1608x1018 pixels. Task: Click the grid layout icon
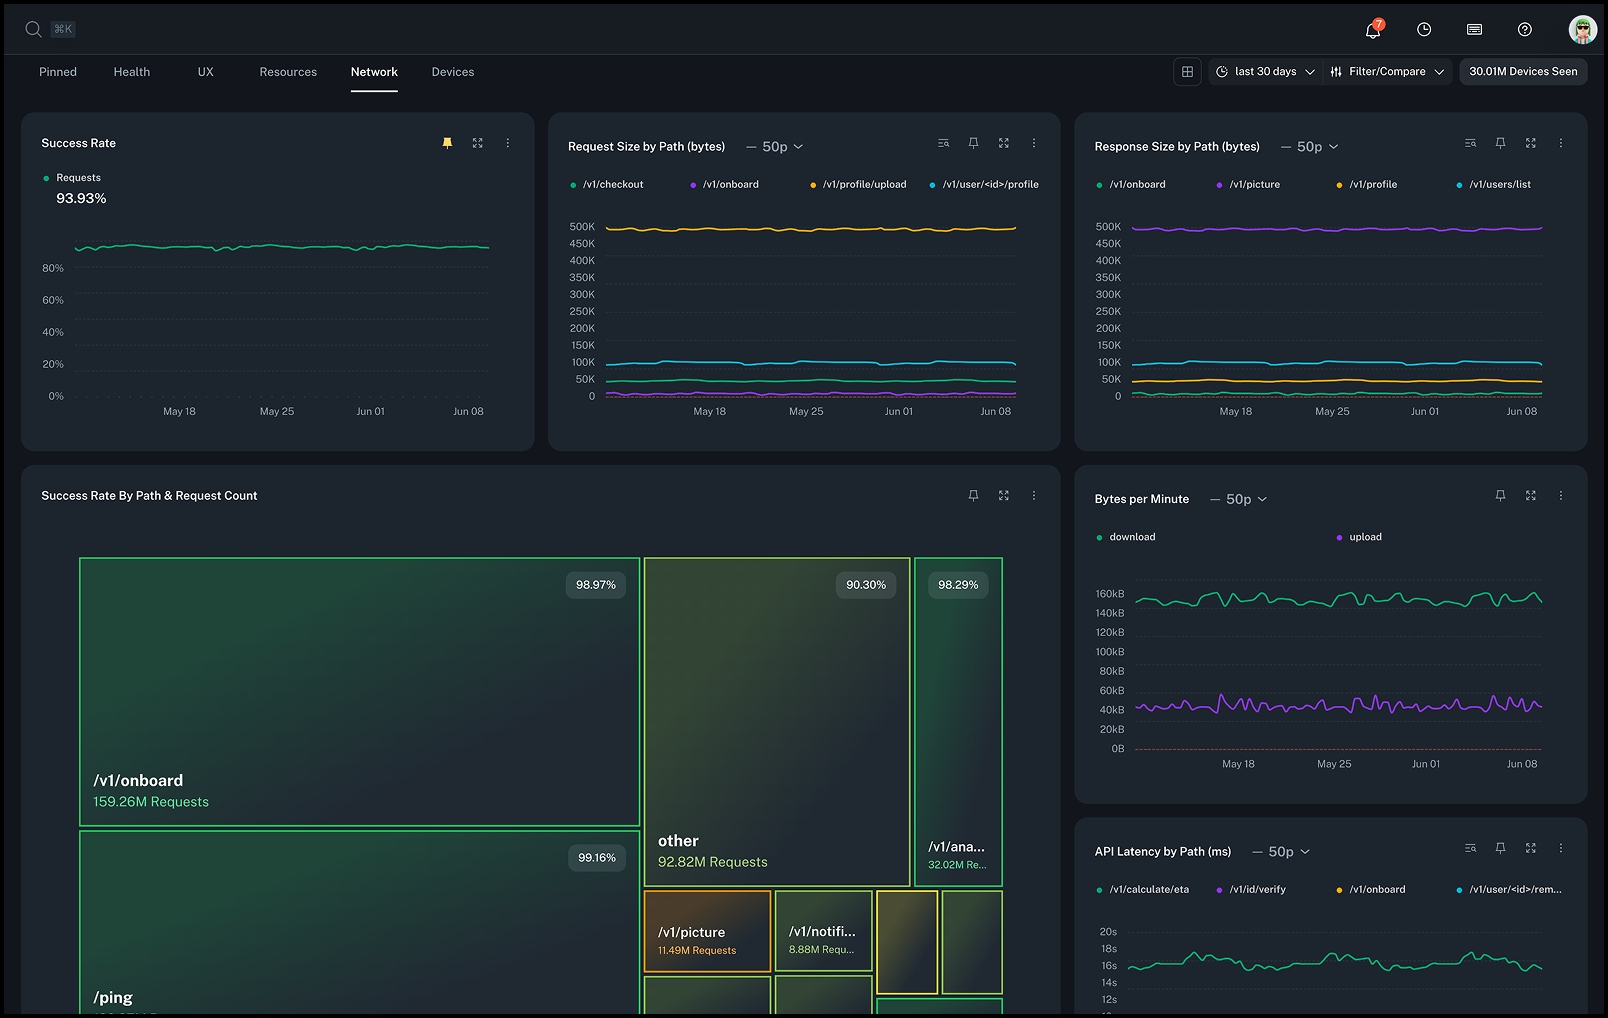click(1187, 72)
